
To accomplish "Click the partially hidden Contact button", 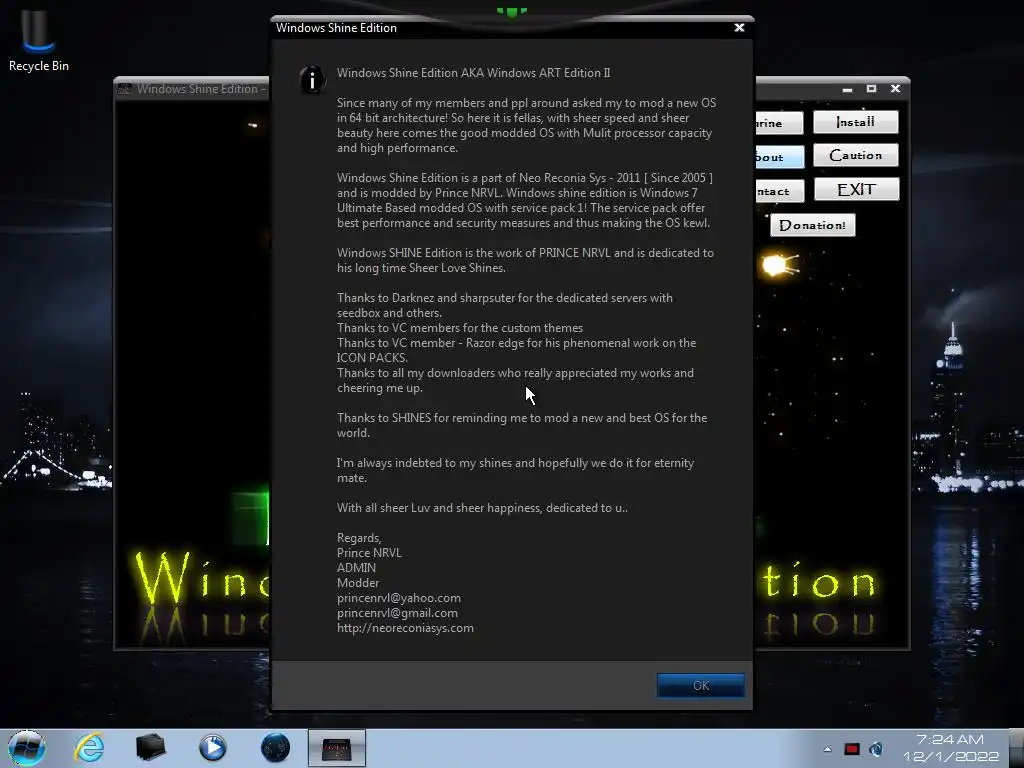I will [779, 191].
